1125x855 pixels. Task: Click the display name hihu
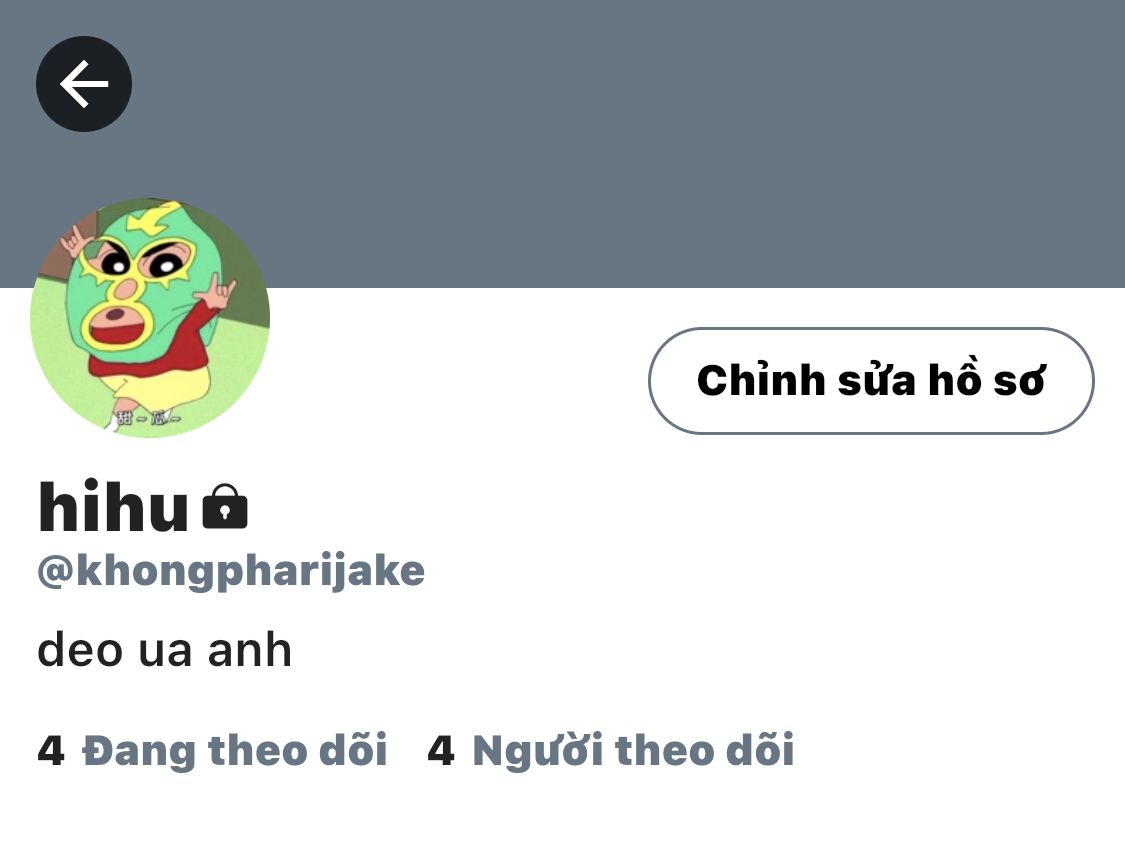pyautogui.click(x=113, y=506)
